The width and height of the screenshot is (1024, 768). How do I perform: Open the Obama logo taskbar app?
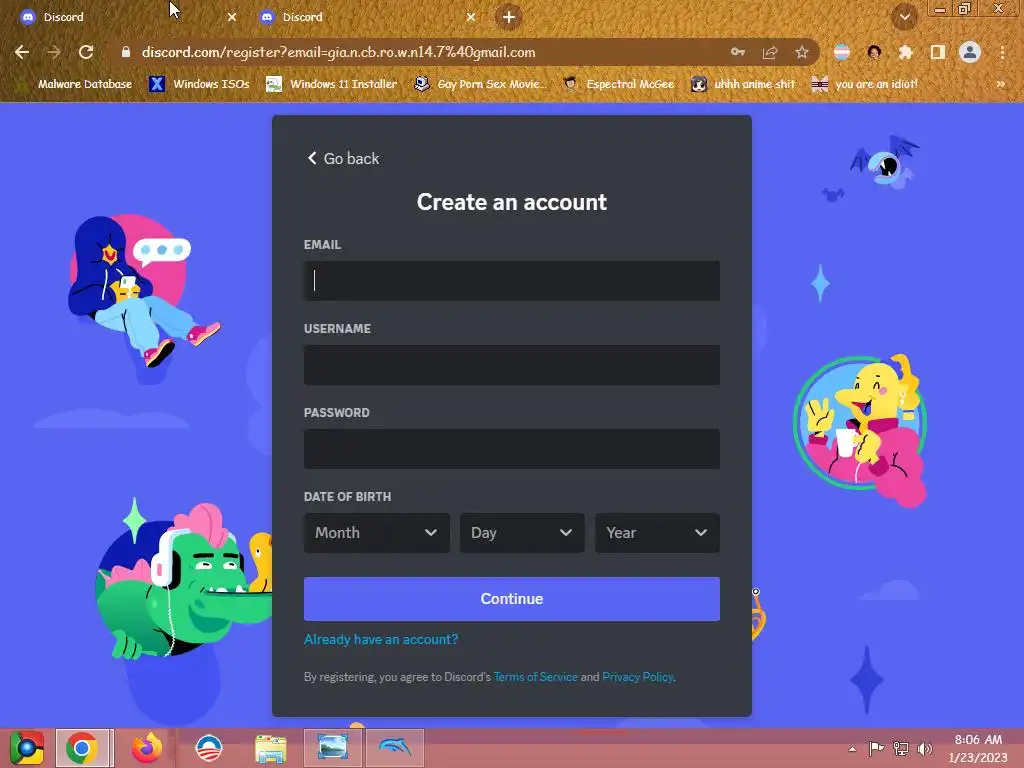[x=209, y=748]
